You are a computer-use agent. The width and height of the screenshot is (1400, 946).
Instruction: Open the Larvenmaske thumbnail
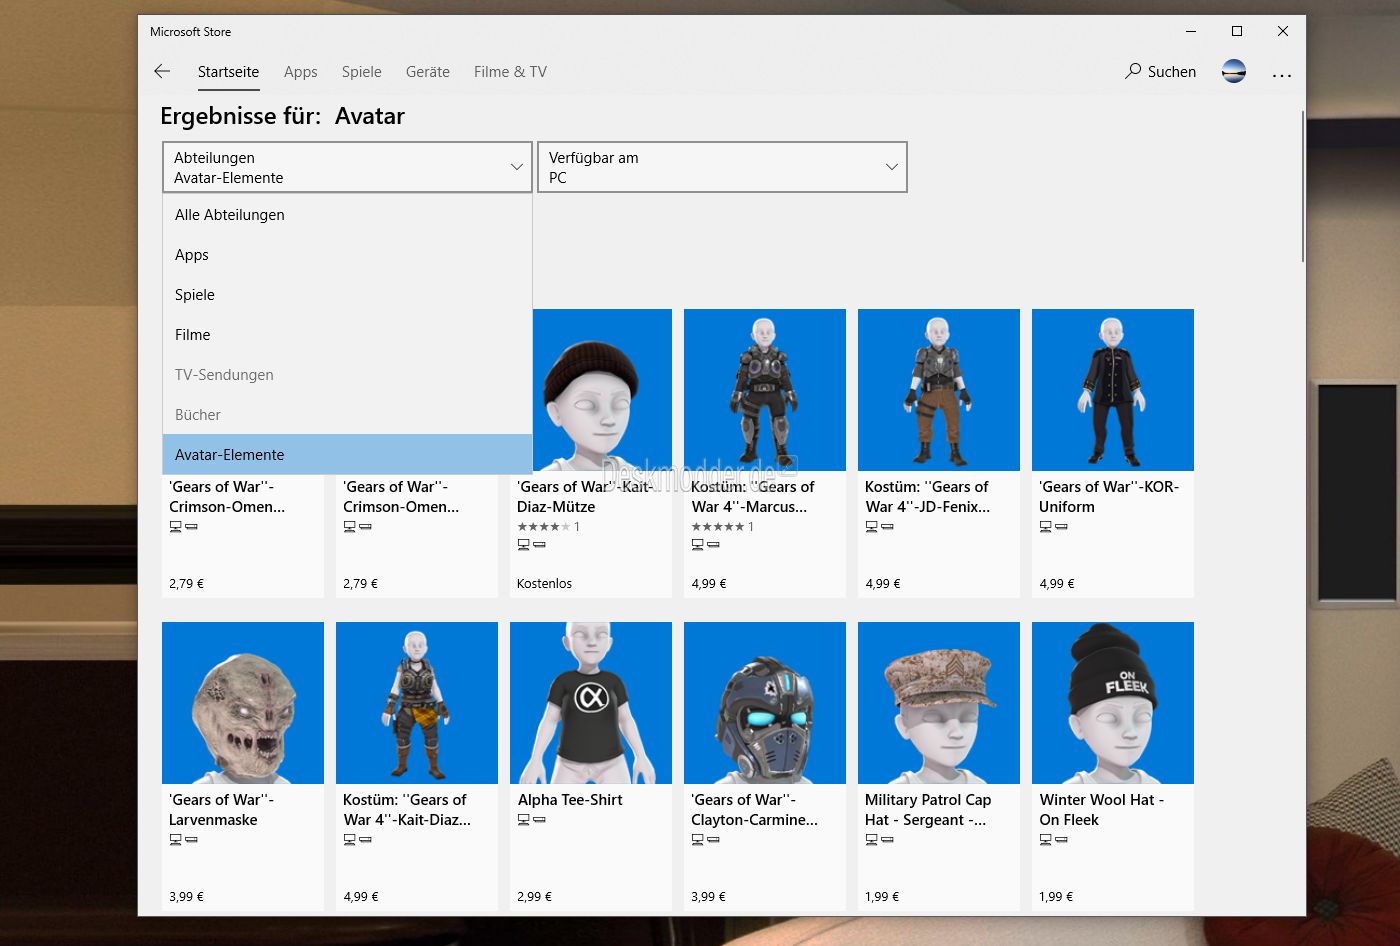243,703
